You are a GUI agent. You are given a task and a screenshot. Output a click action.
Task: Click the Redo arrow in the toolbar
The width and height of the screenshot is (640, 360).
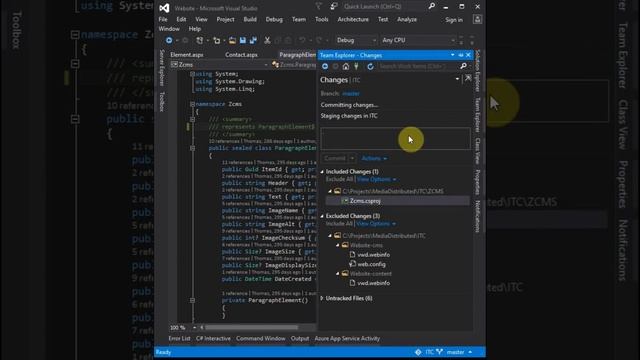pos(319,40)
